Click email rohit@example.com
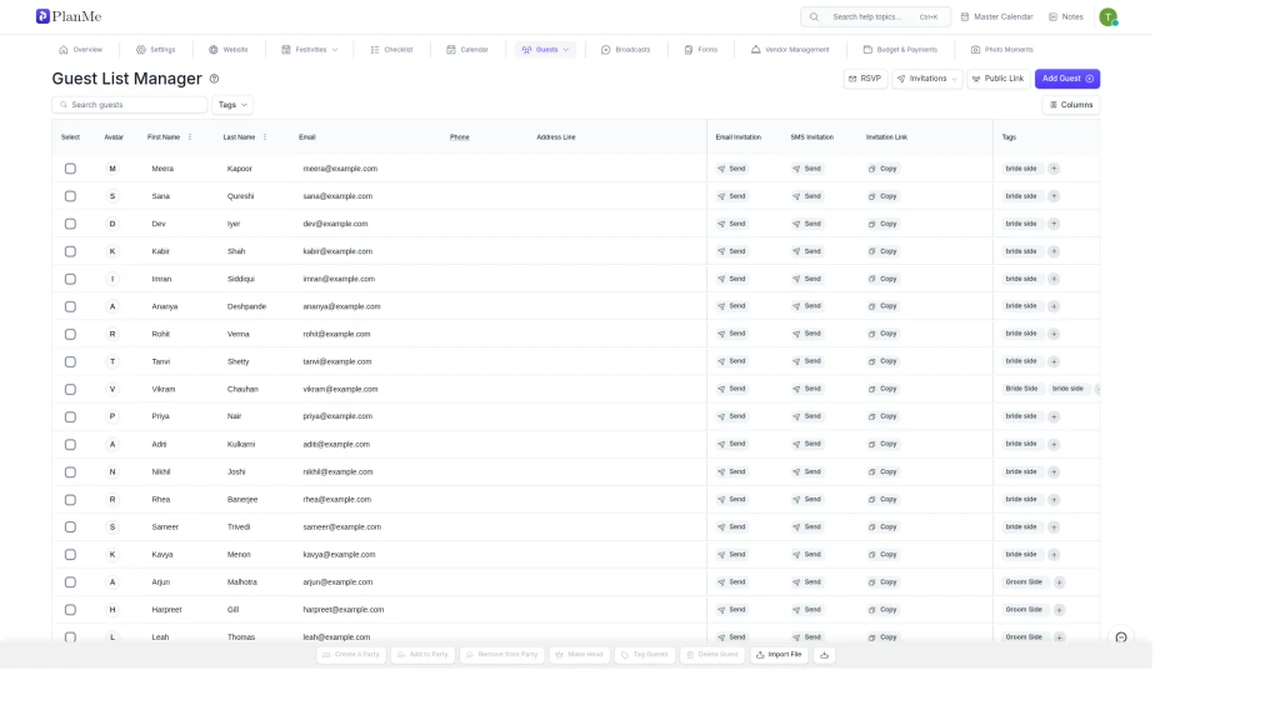1280x713 pixels. coord(337,334)
